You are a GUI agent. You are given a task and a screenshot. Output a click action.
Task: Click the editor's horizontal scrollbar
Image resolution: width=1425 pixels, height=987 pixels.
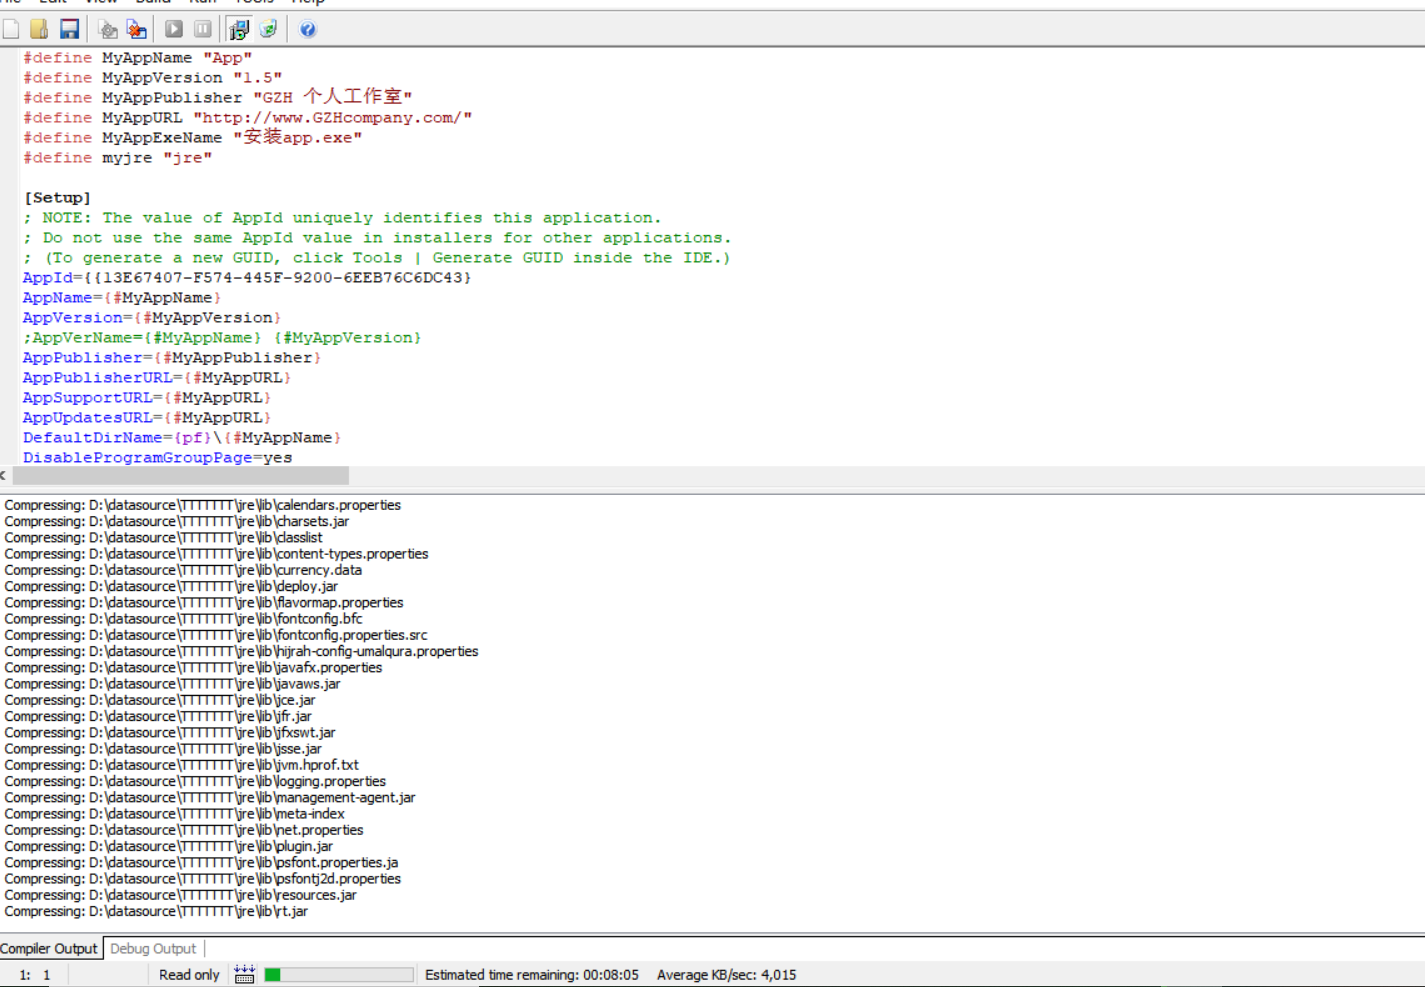(180, 475)
